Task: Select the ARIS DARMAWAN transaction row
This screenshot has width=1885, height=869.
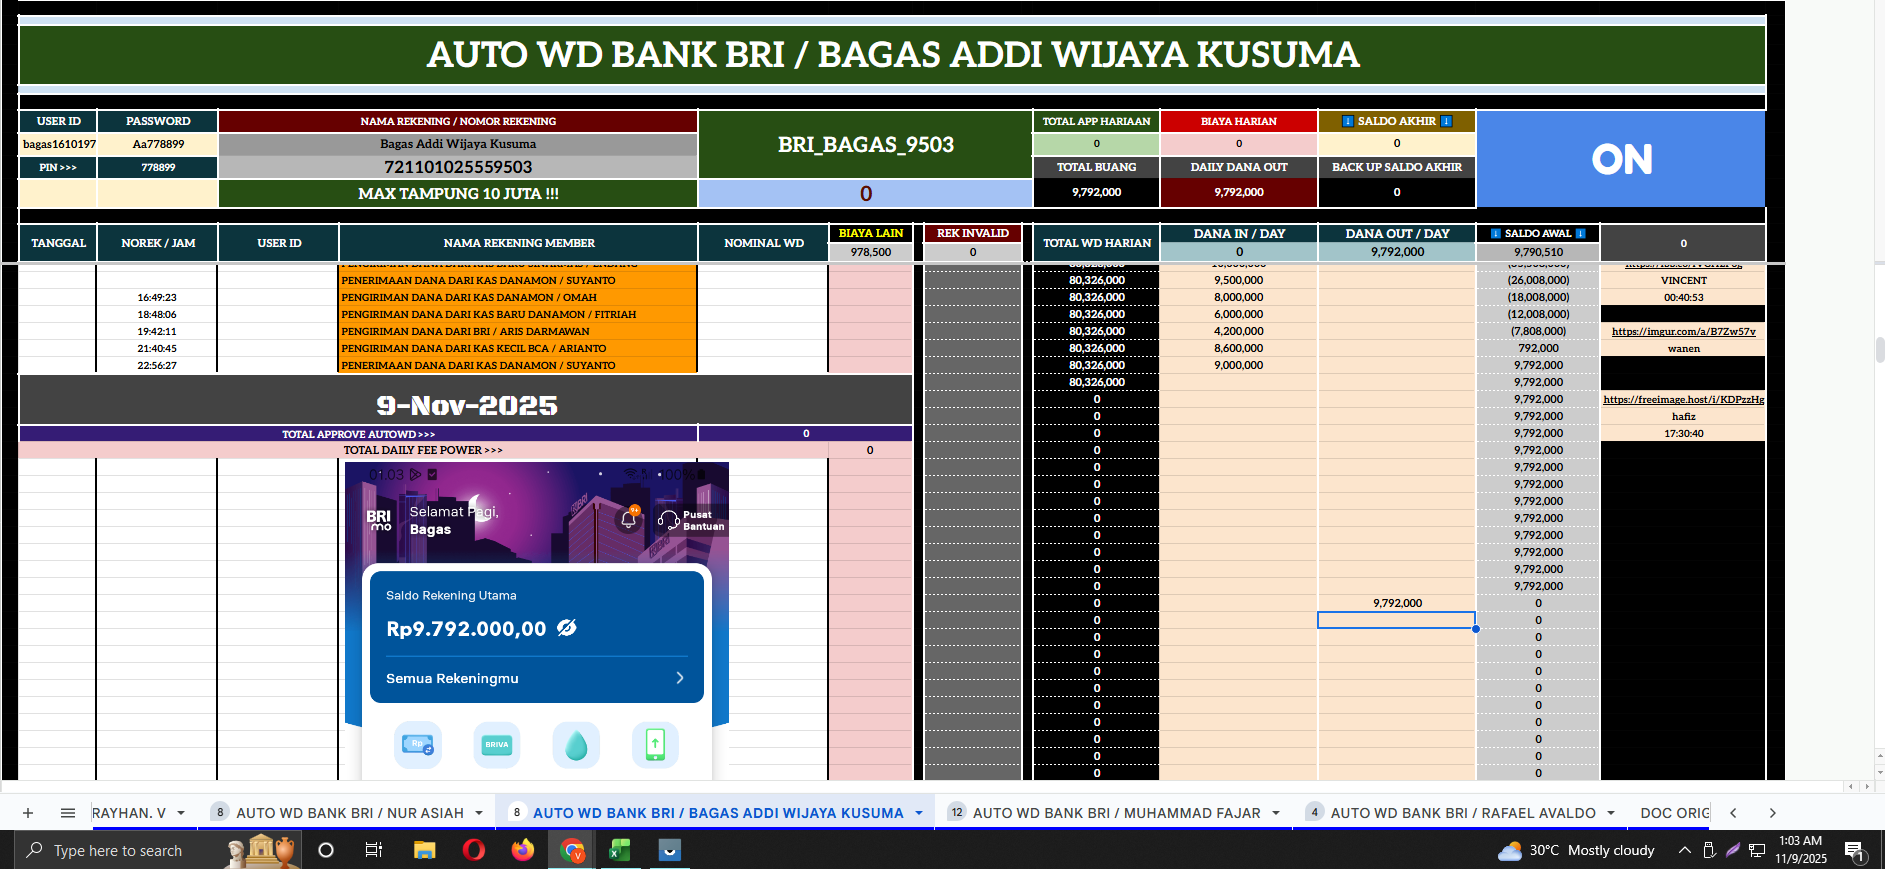Action: coord(518,331)
